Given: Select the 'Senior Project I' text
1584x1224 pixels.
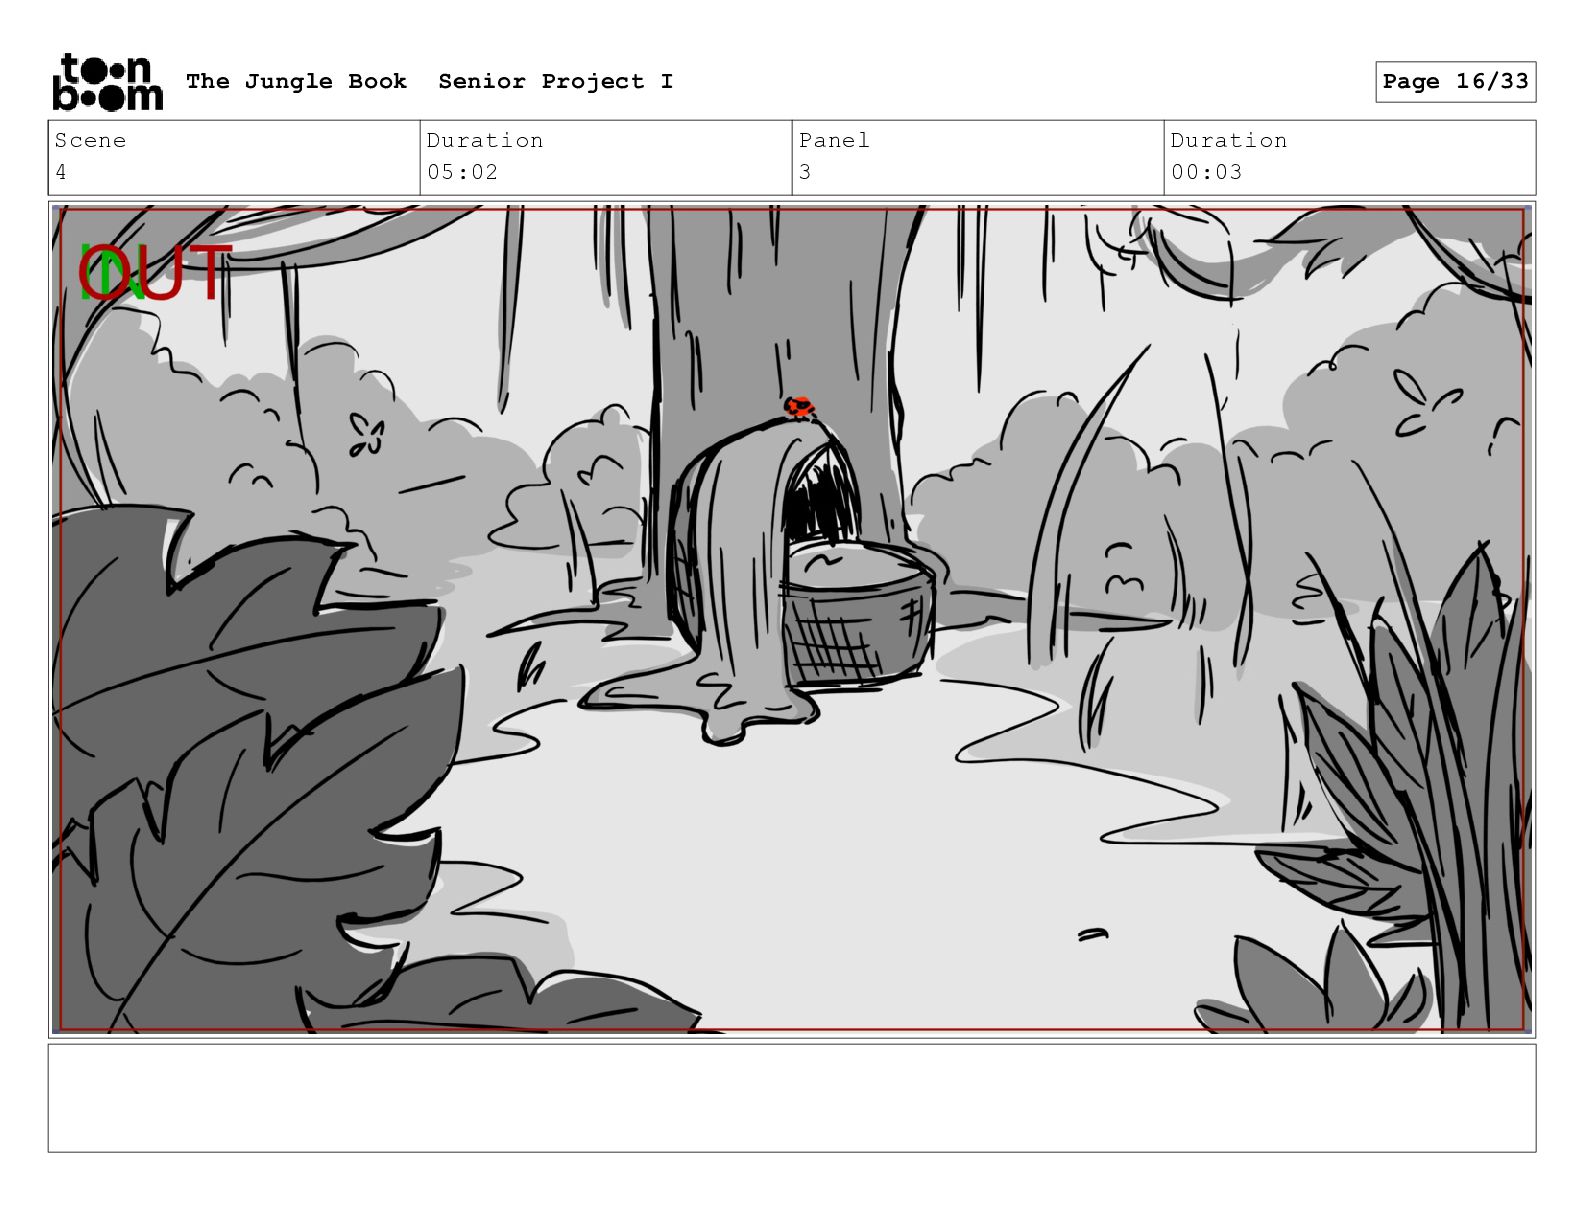Looking at the screenshot, I should click(x=555, y=81).
